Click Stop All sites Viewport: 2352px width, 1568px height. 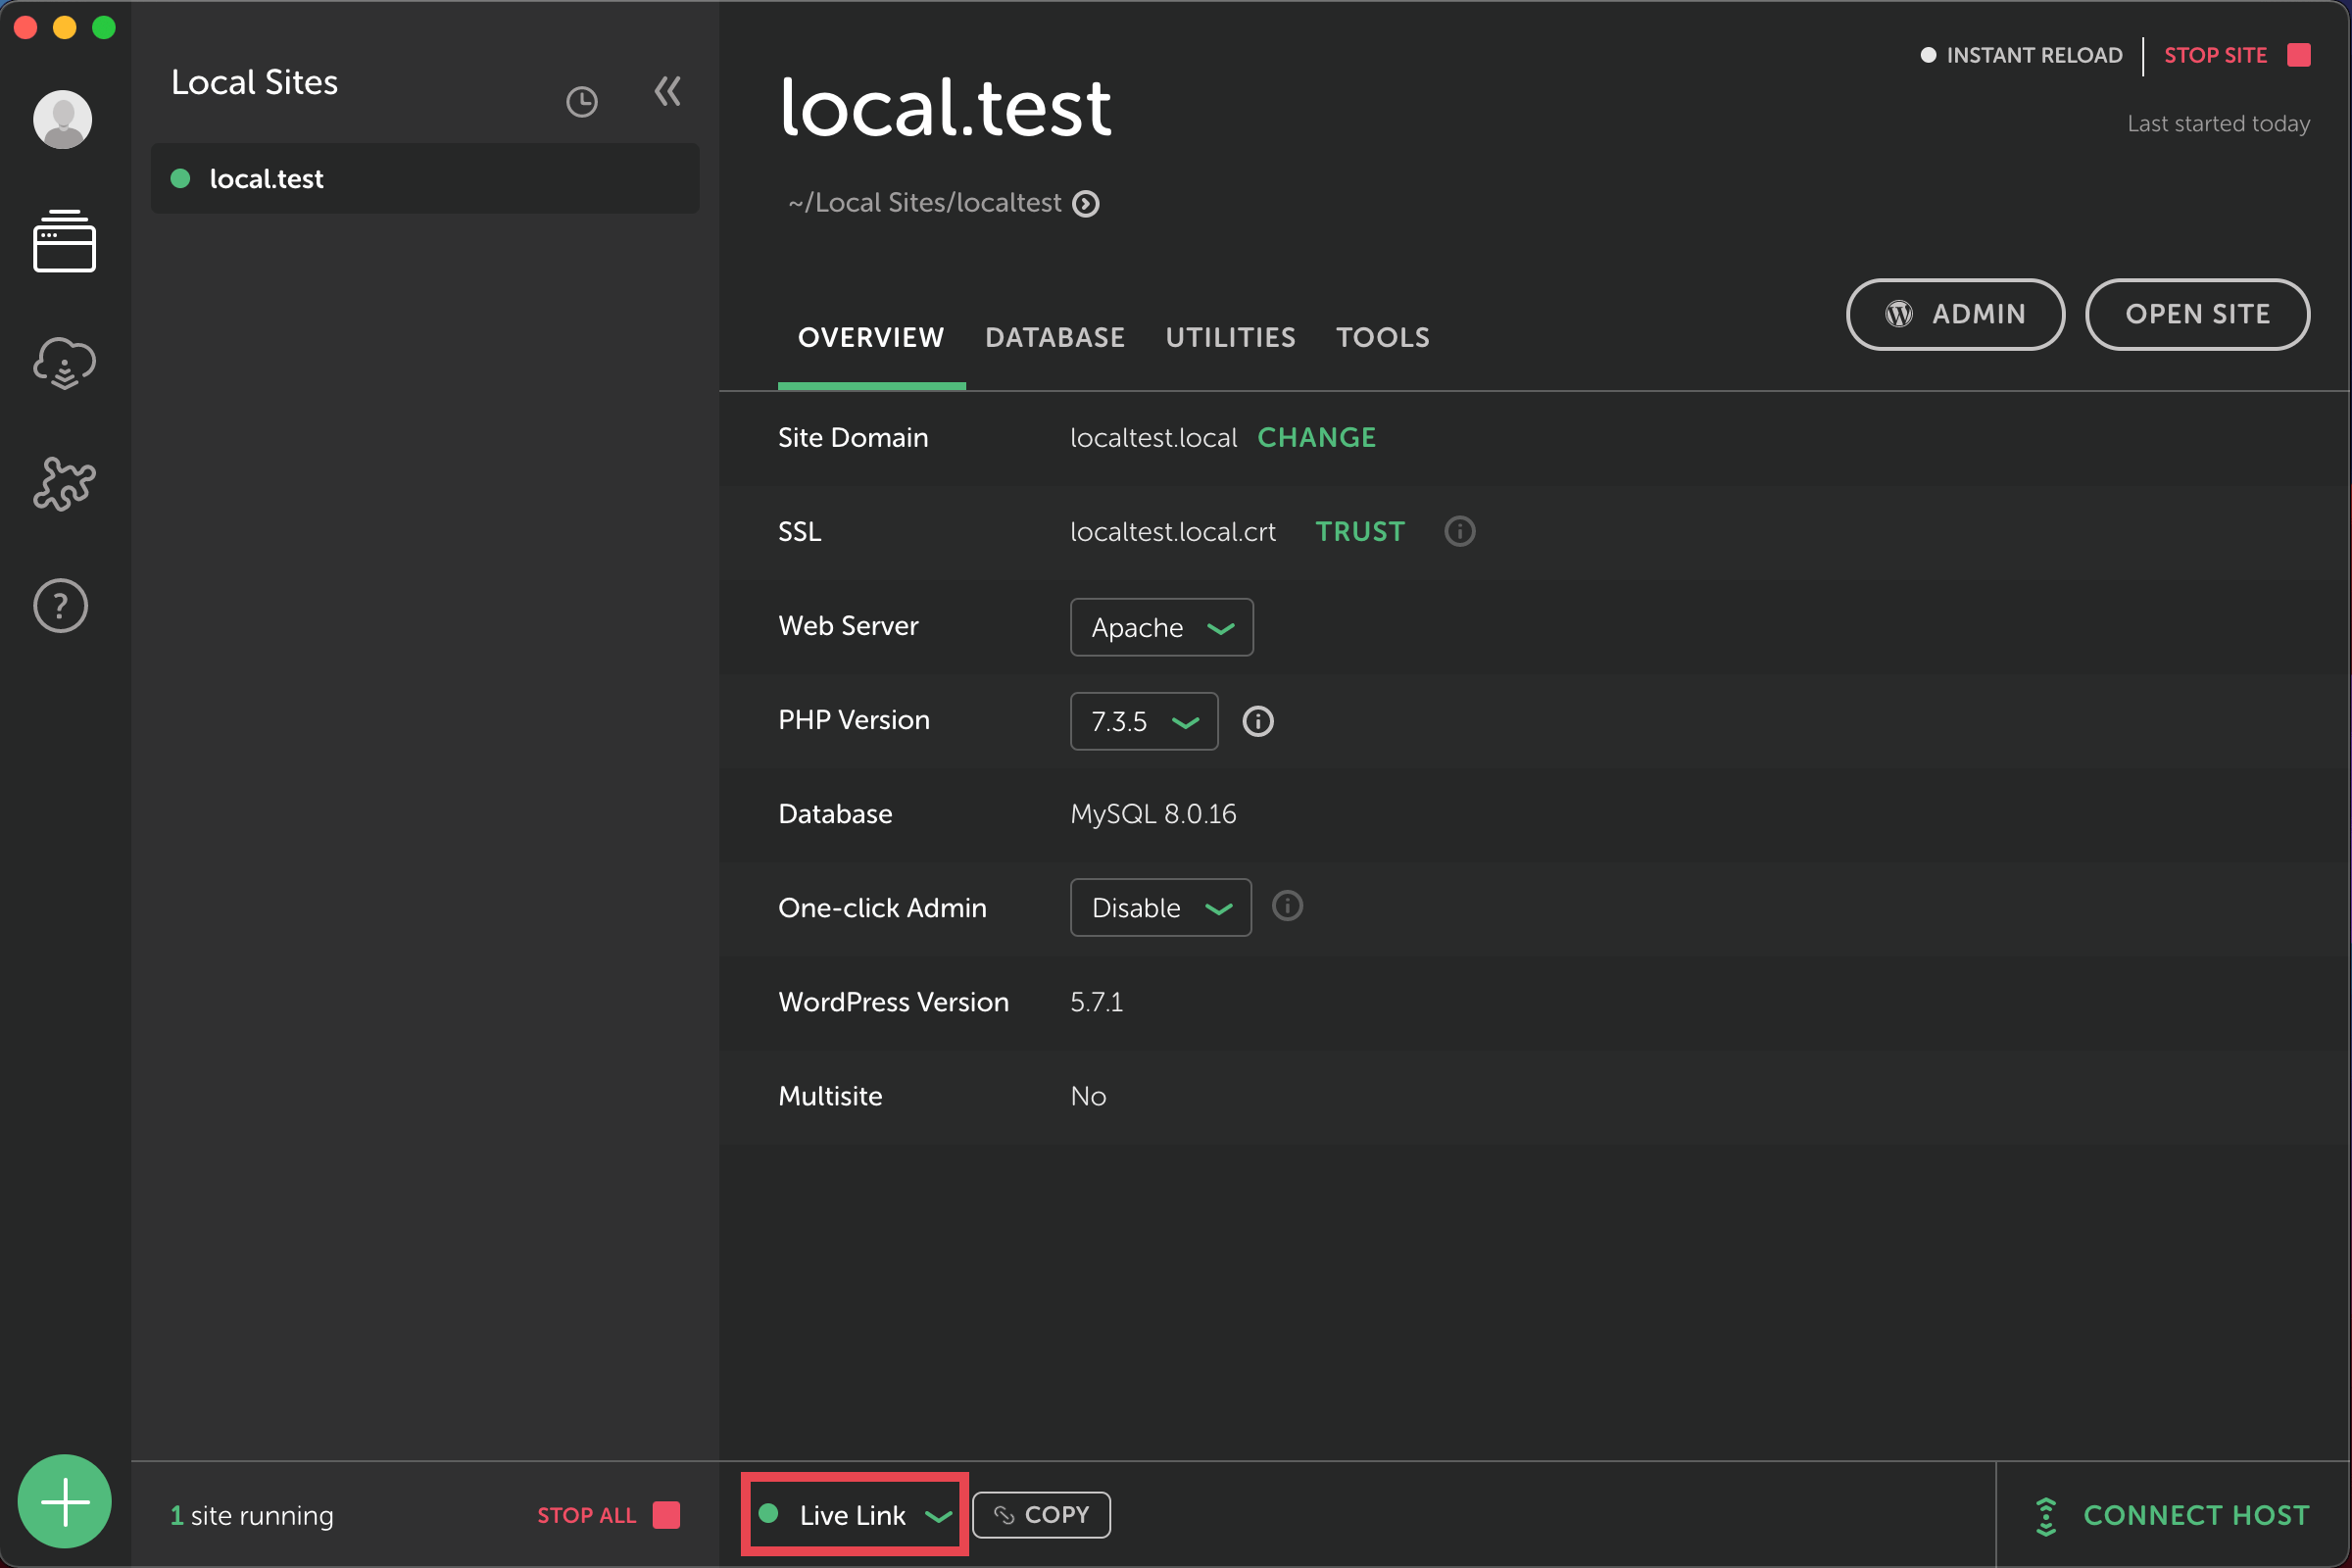tap(587, 1515)
